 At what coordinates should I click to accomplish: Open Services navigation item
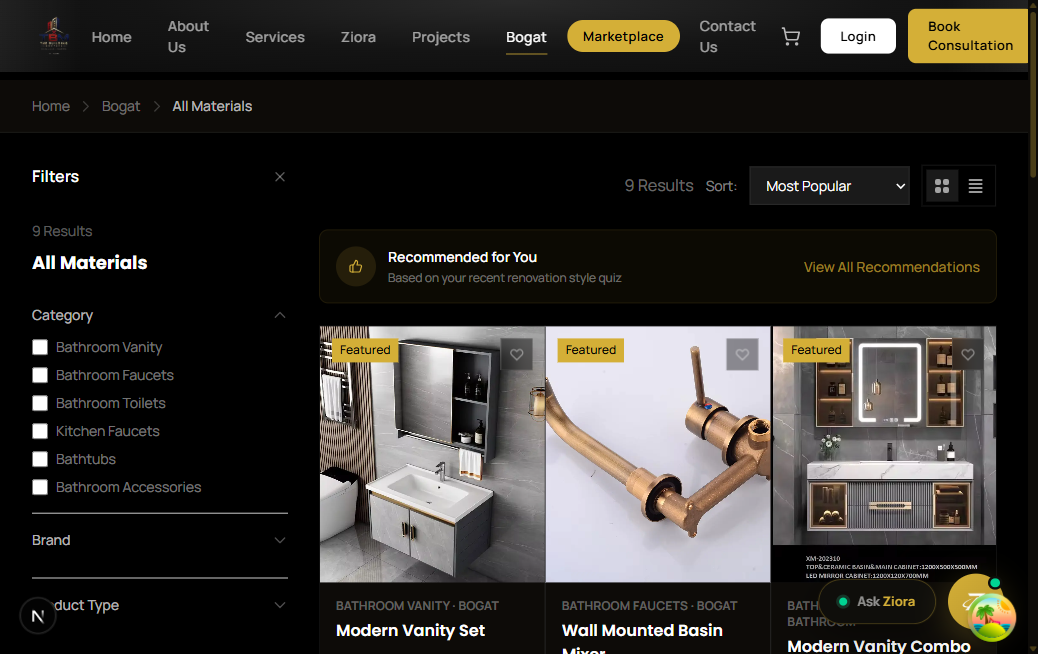(275, 37)
